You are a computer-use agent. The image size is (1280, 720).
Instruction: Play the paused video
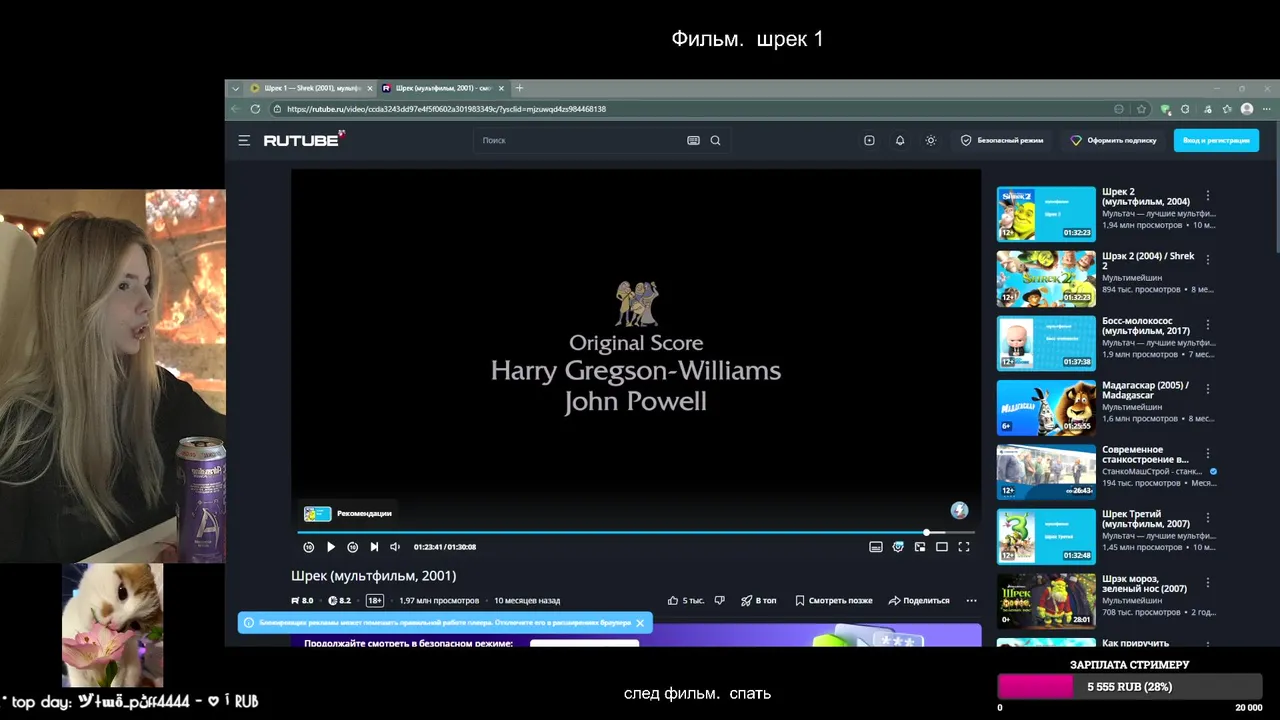[331, 547]
